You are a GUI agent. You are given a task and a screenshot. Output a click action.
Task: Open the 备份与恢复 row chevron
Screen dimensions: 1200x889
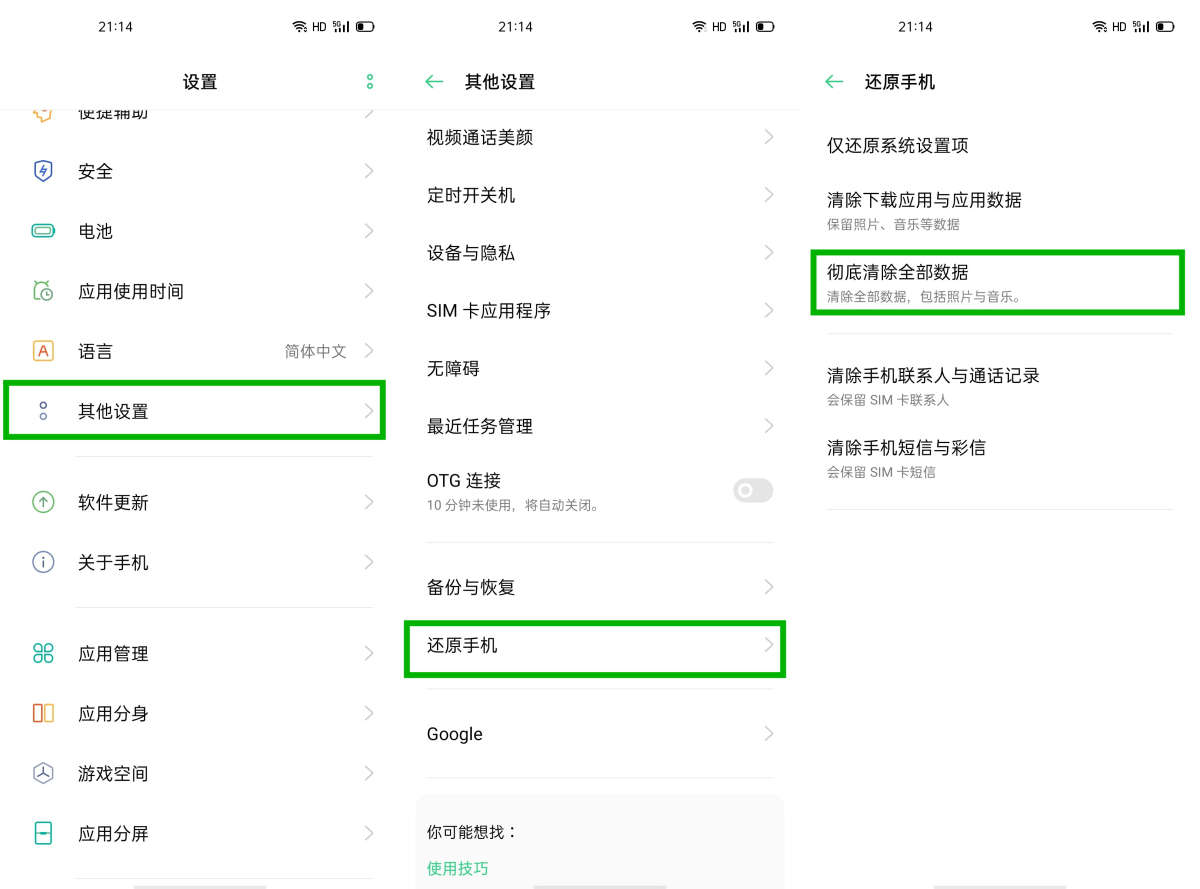[768, 587]
